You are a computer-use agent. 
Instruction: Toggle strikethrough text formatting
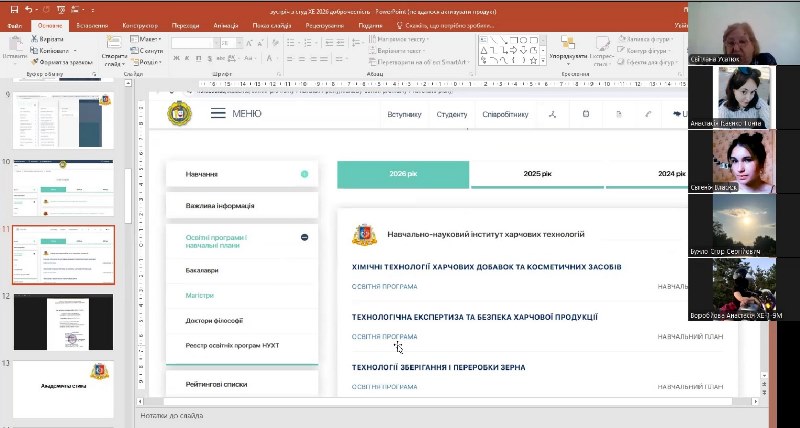[x=220, y=58]
